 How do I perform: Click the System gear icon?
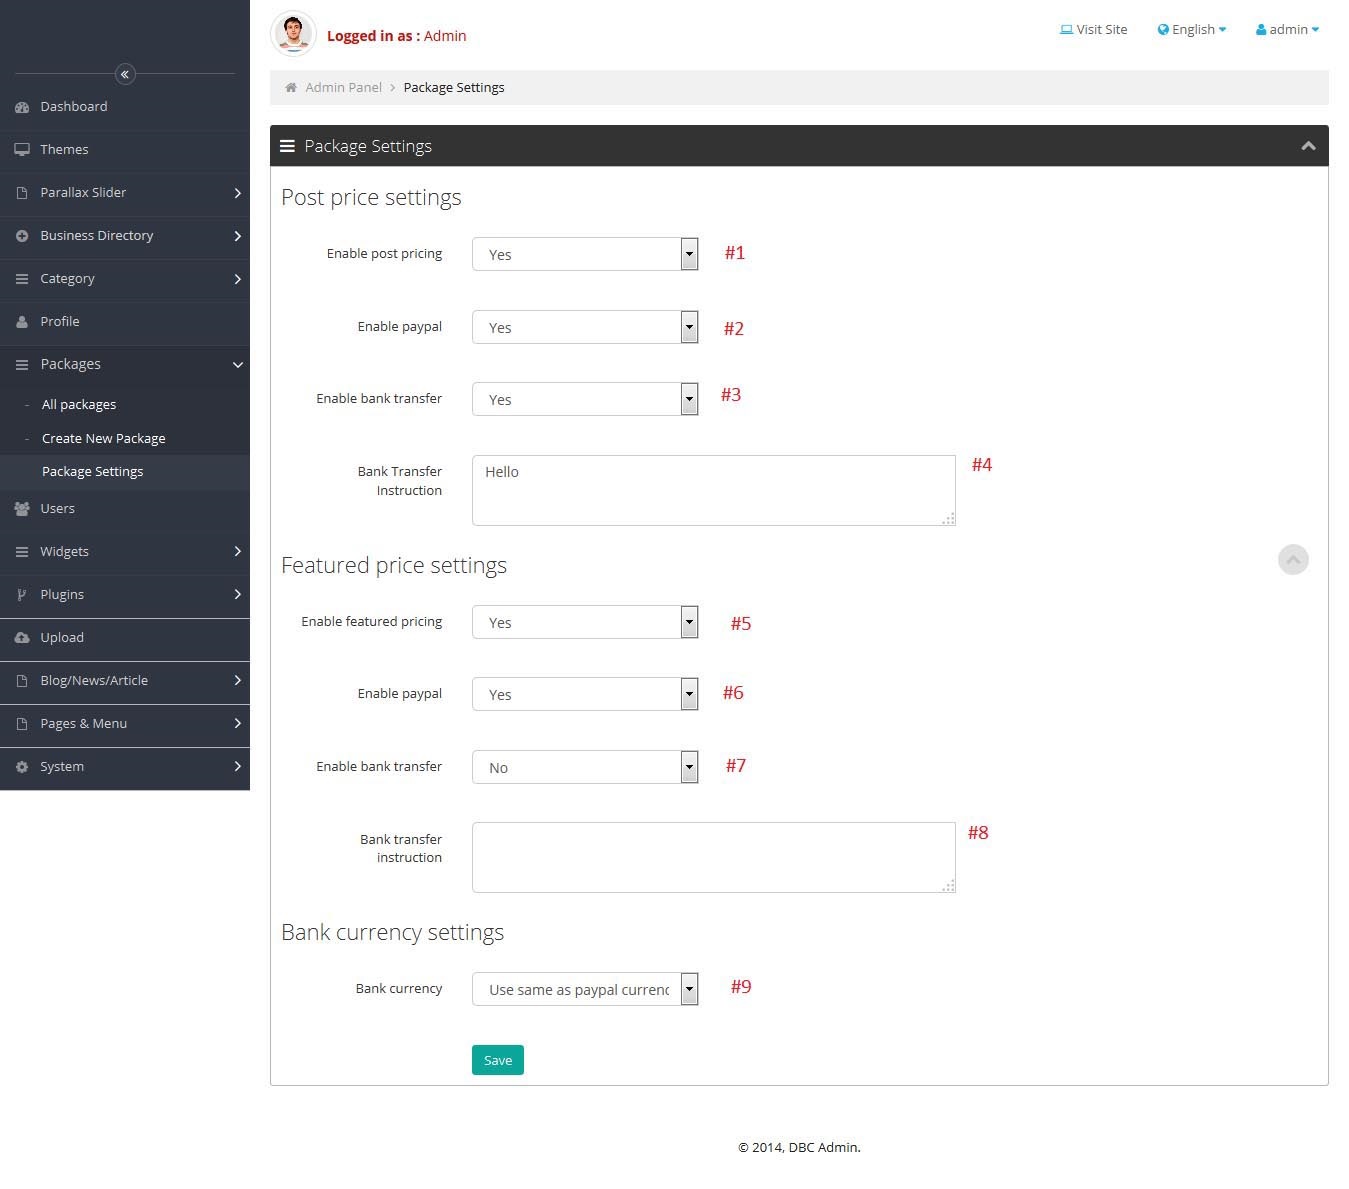[22, 767]
